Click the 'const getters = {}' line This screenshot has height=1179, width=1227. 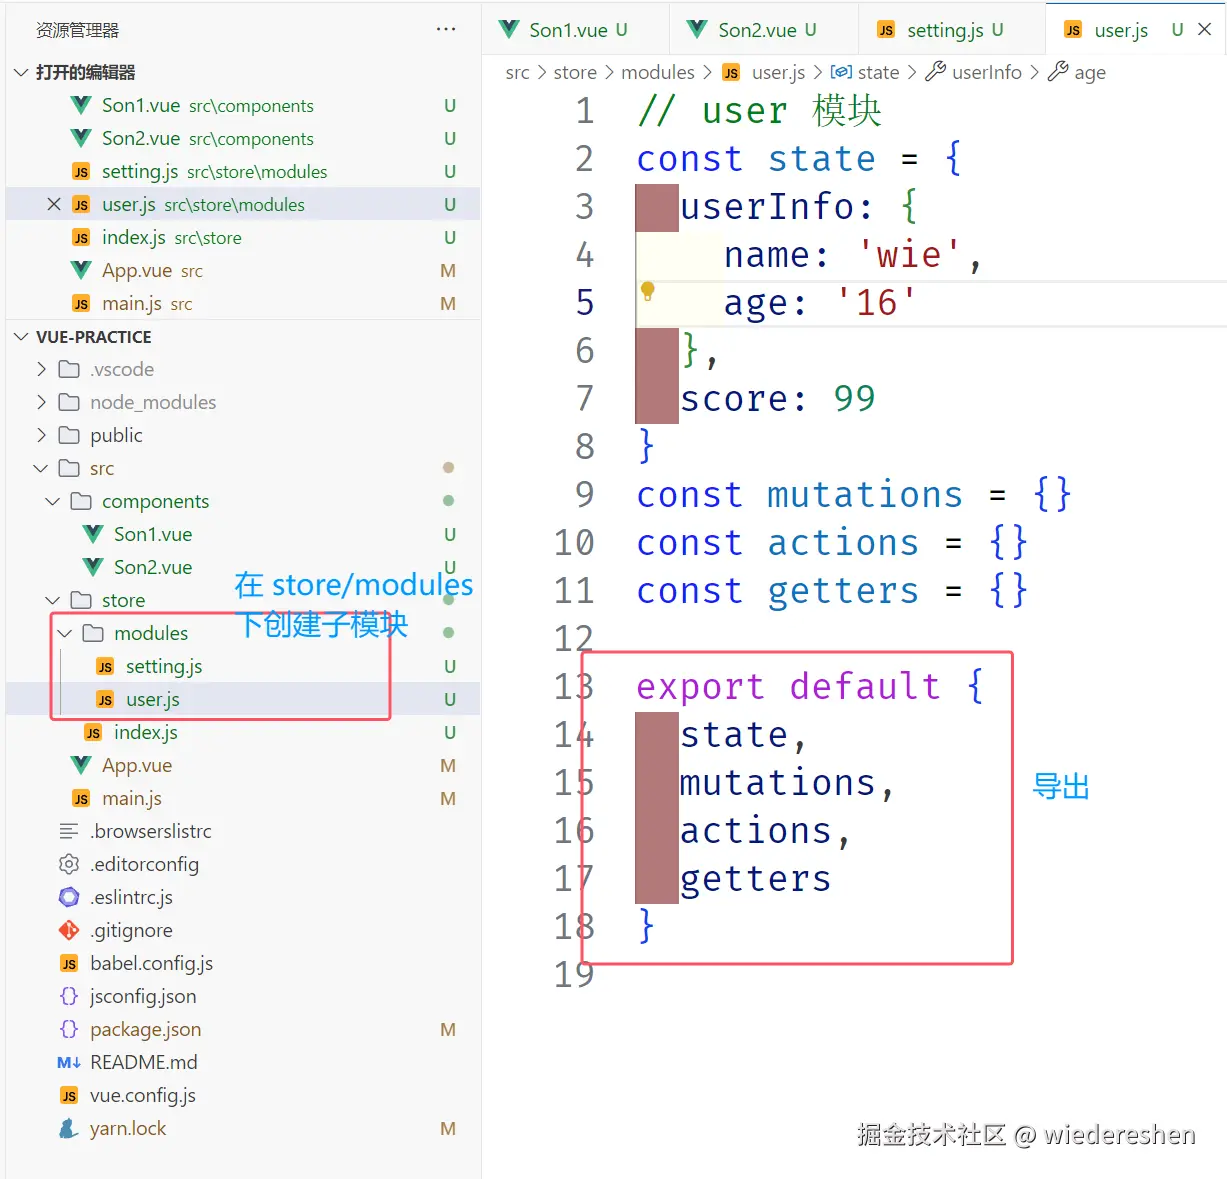coord(832,591)
